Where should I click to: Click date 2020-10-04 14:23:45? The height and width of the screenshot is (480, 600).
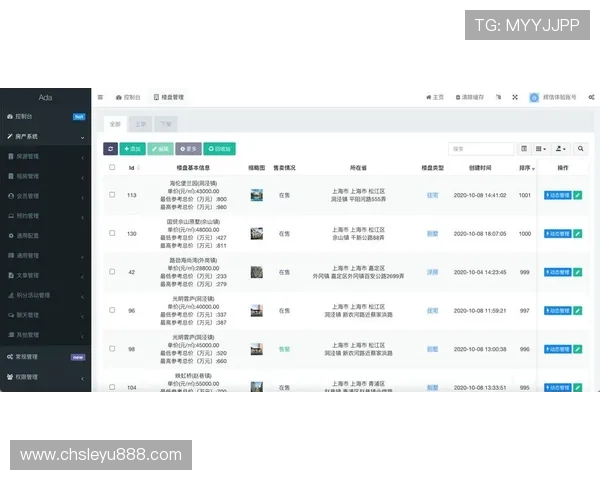[x=480, y=272]
